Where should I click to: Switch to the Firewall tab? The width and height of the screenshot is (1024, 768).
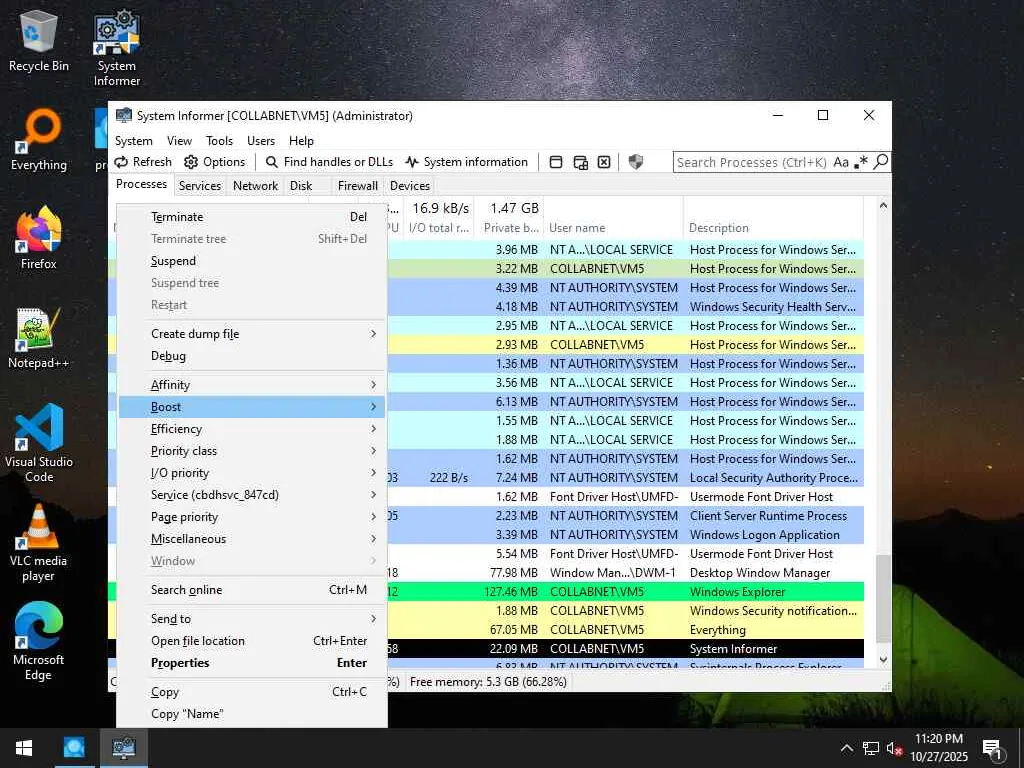pos(357,186)
